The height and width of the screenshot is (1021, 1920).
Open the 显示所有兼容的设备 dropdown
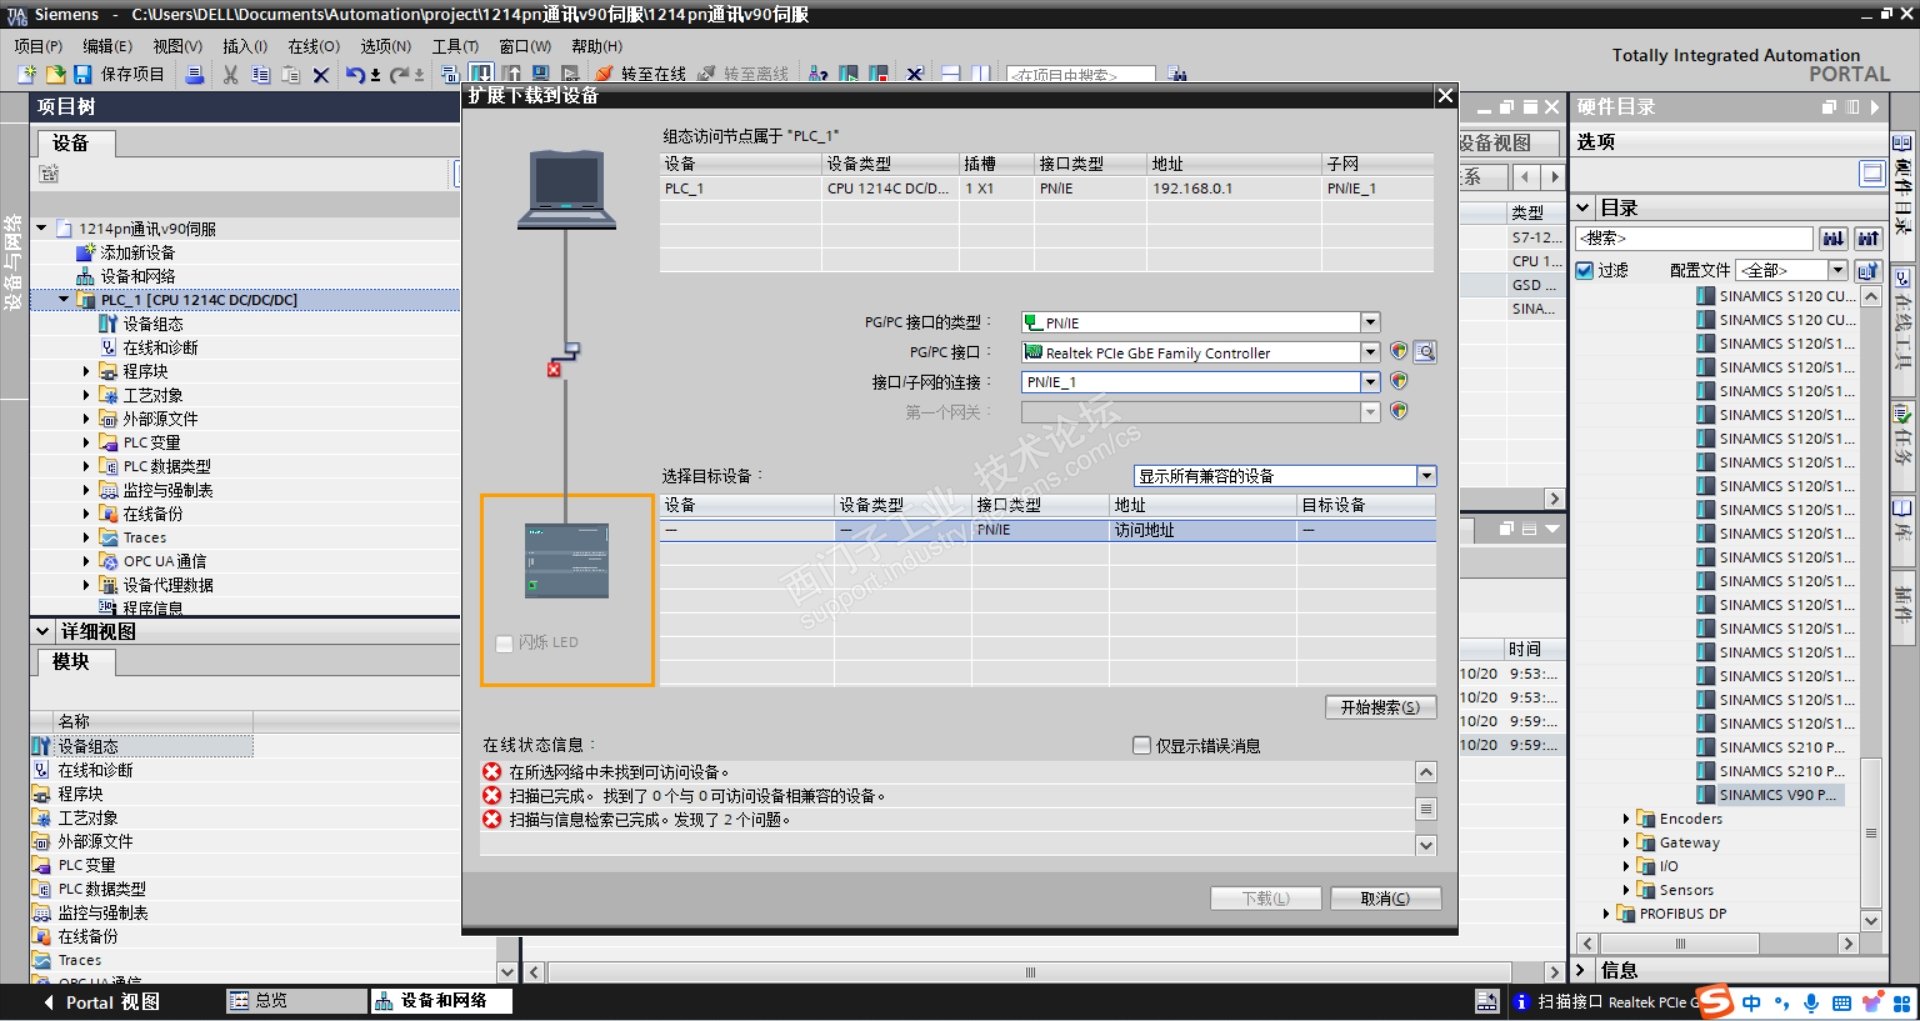[x=1427, y=476]
